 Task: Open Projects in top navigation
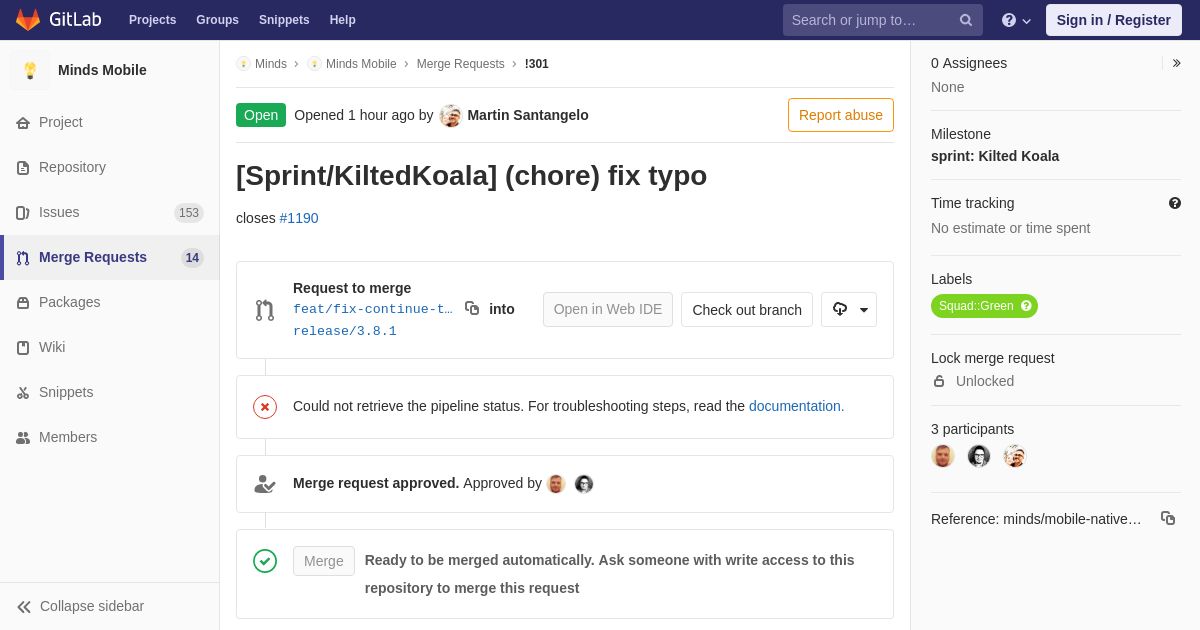coord(153,20)
